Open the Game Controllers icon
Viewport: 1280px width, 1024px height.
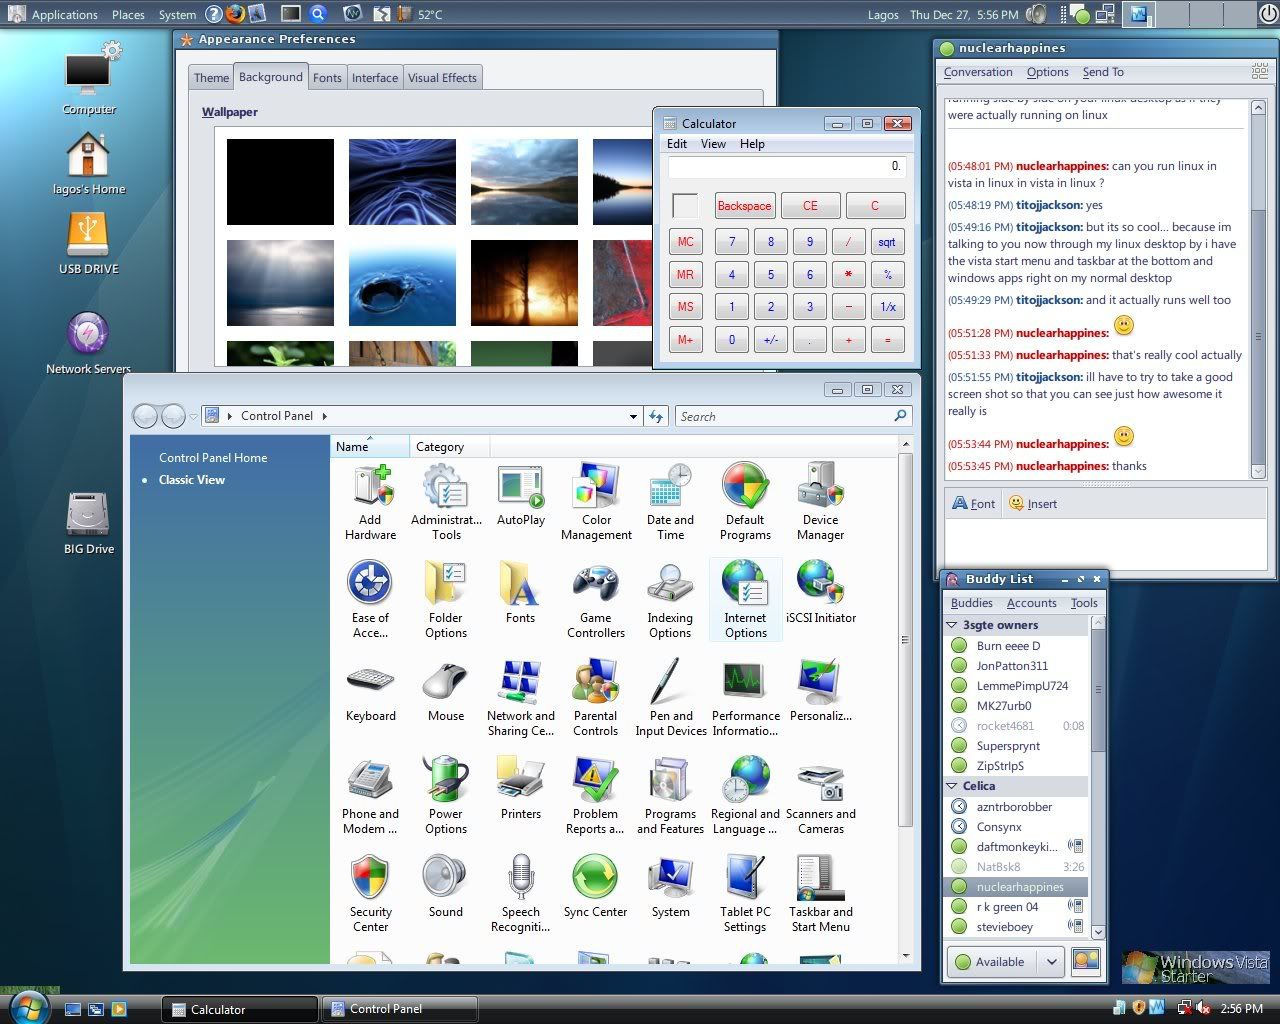click(x=595, y=599)
